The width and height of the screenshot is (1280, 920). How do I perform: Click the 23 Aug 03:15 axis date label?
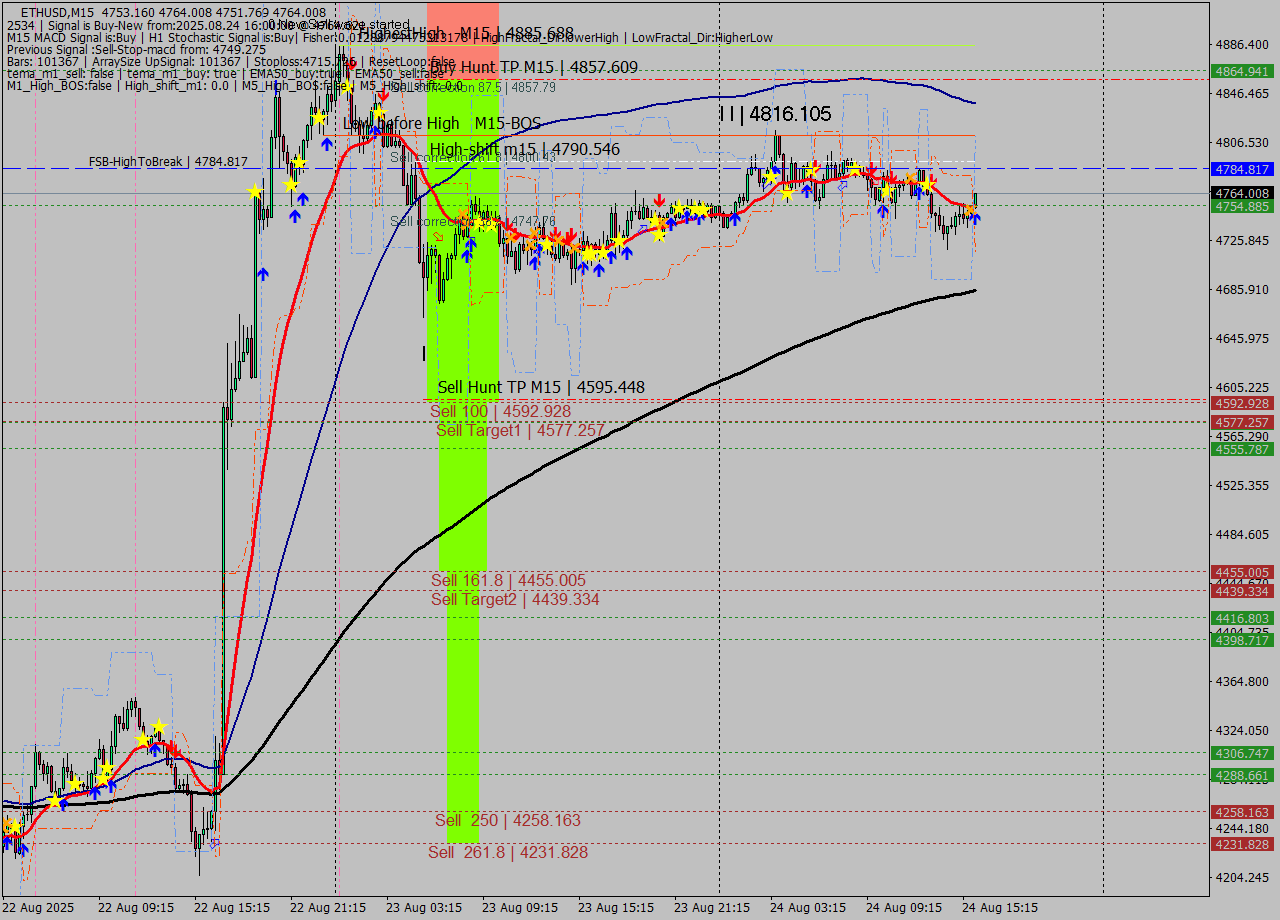click(424, 908)
